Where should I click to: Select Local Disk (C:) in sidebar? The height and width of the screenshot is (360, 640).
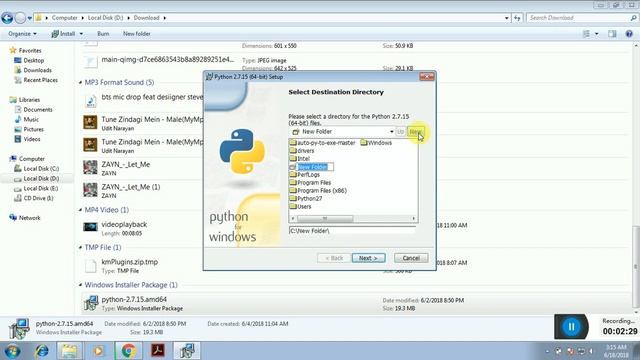point(37,169)
